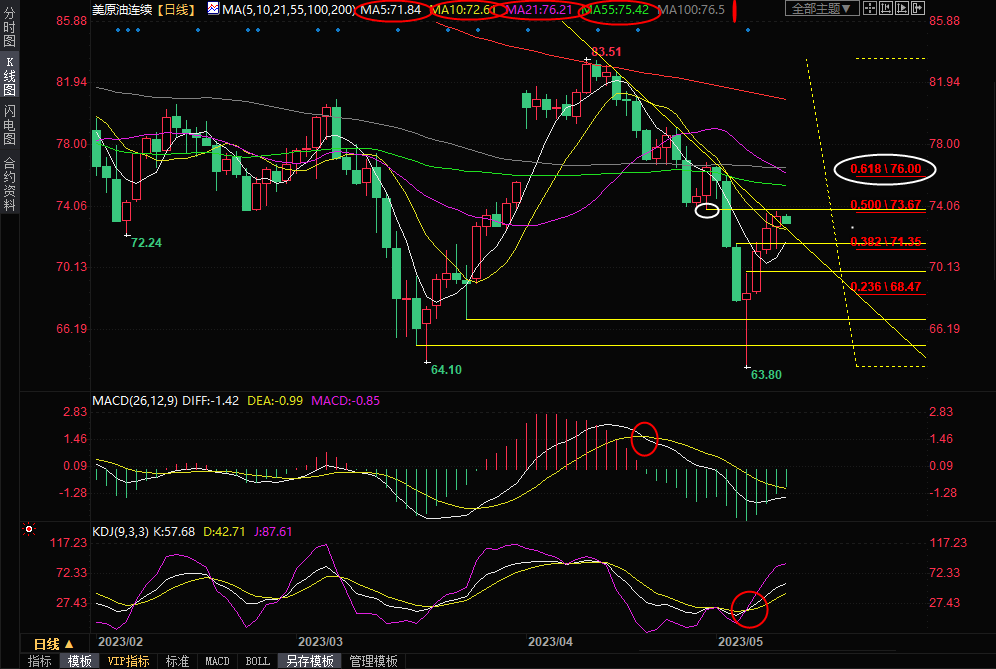
Task: Open 合约资料 sidebar view
Action: (x=10, y=184)
